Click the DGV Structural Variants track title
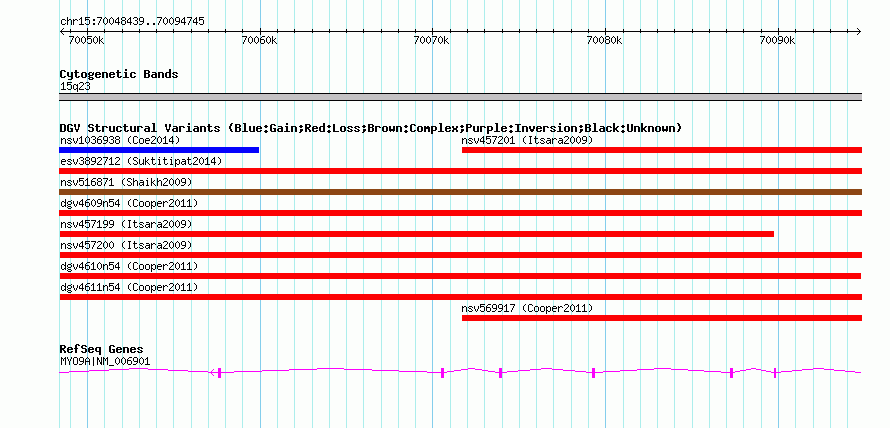 click(x=371, y=128)
